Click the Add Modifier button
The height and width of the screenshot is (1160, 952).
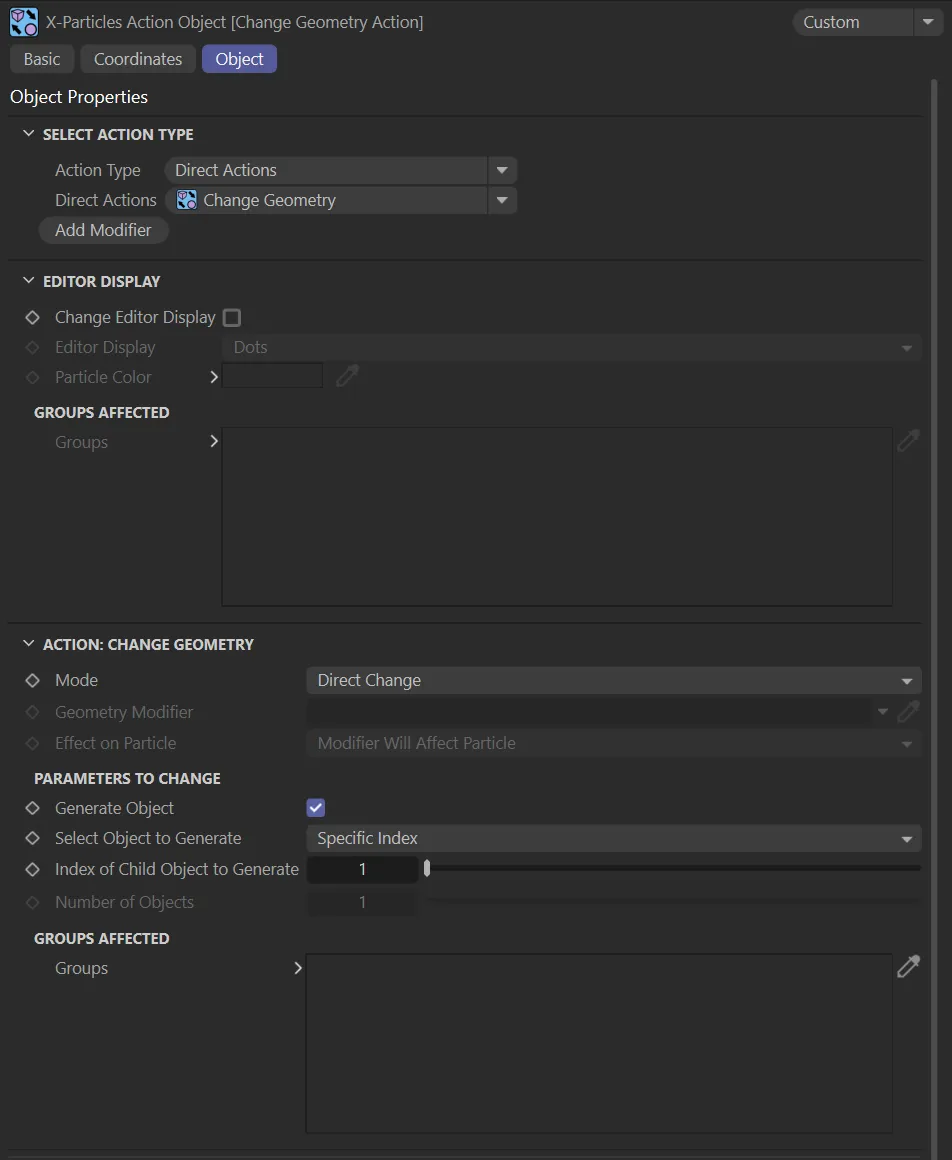tap(103, 230)
